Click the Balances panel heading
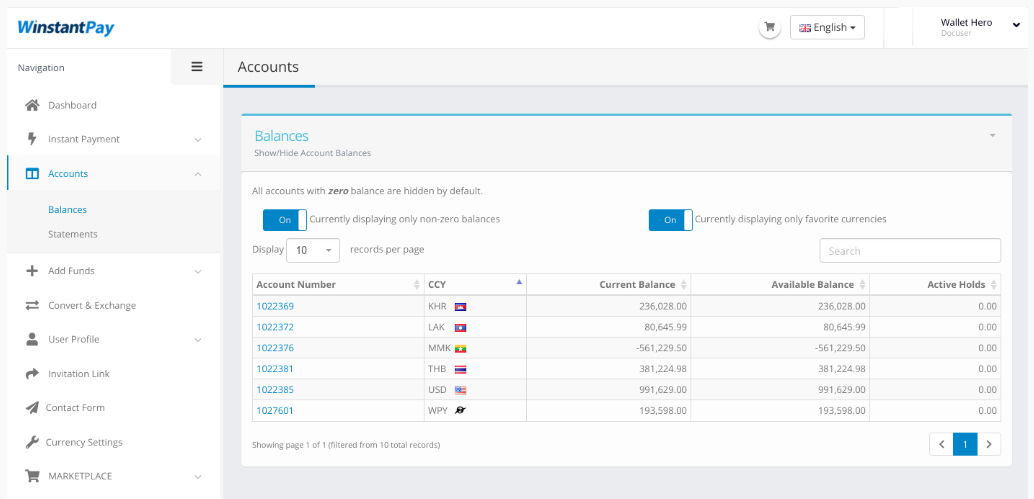Image resolution: width=1034 pixels, height=499 pixels. pos(282,136)
